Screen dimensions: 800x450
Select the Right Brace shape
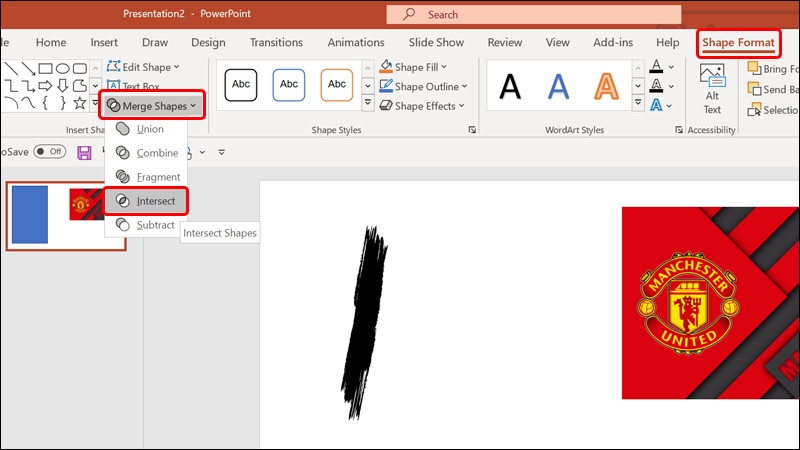click(x=62, y=103)
